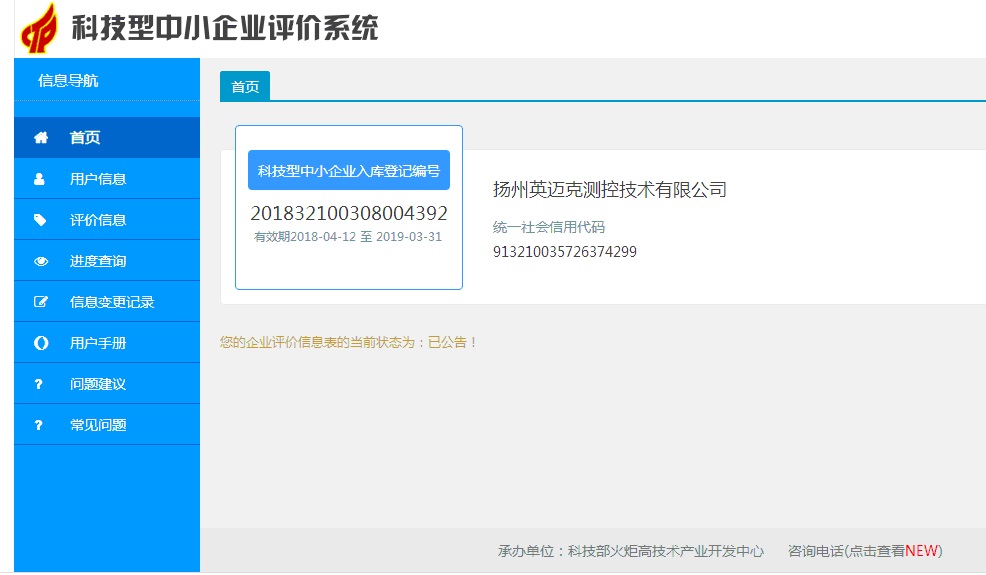Click the 信息导航 sidebar header
Image resolution: width=986 pixels, height=575 pixels.
tap(68, 81)
